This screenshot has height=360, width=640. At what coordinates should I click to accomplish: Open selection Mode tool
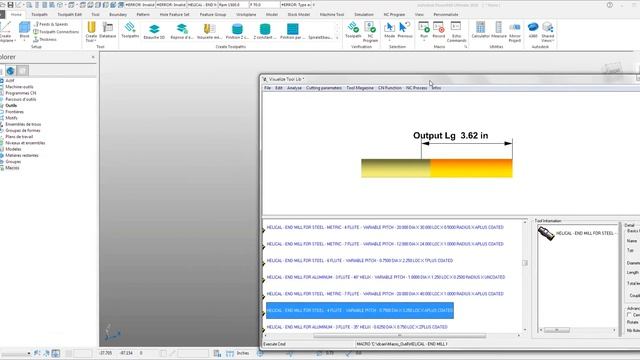[389, 31]
